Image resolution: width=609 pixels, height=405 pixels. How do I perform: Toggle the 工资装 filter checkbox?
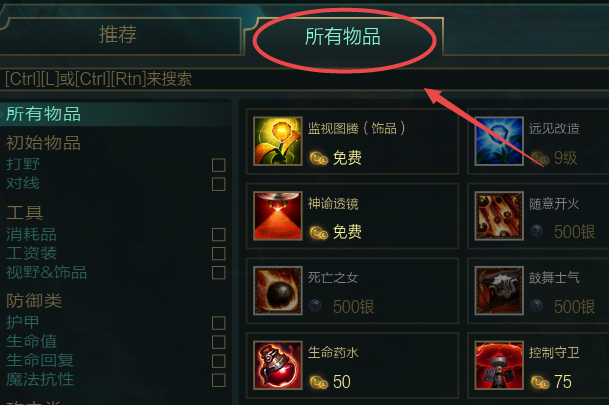tap(219, 254)
